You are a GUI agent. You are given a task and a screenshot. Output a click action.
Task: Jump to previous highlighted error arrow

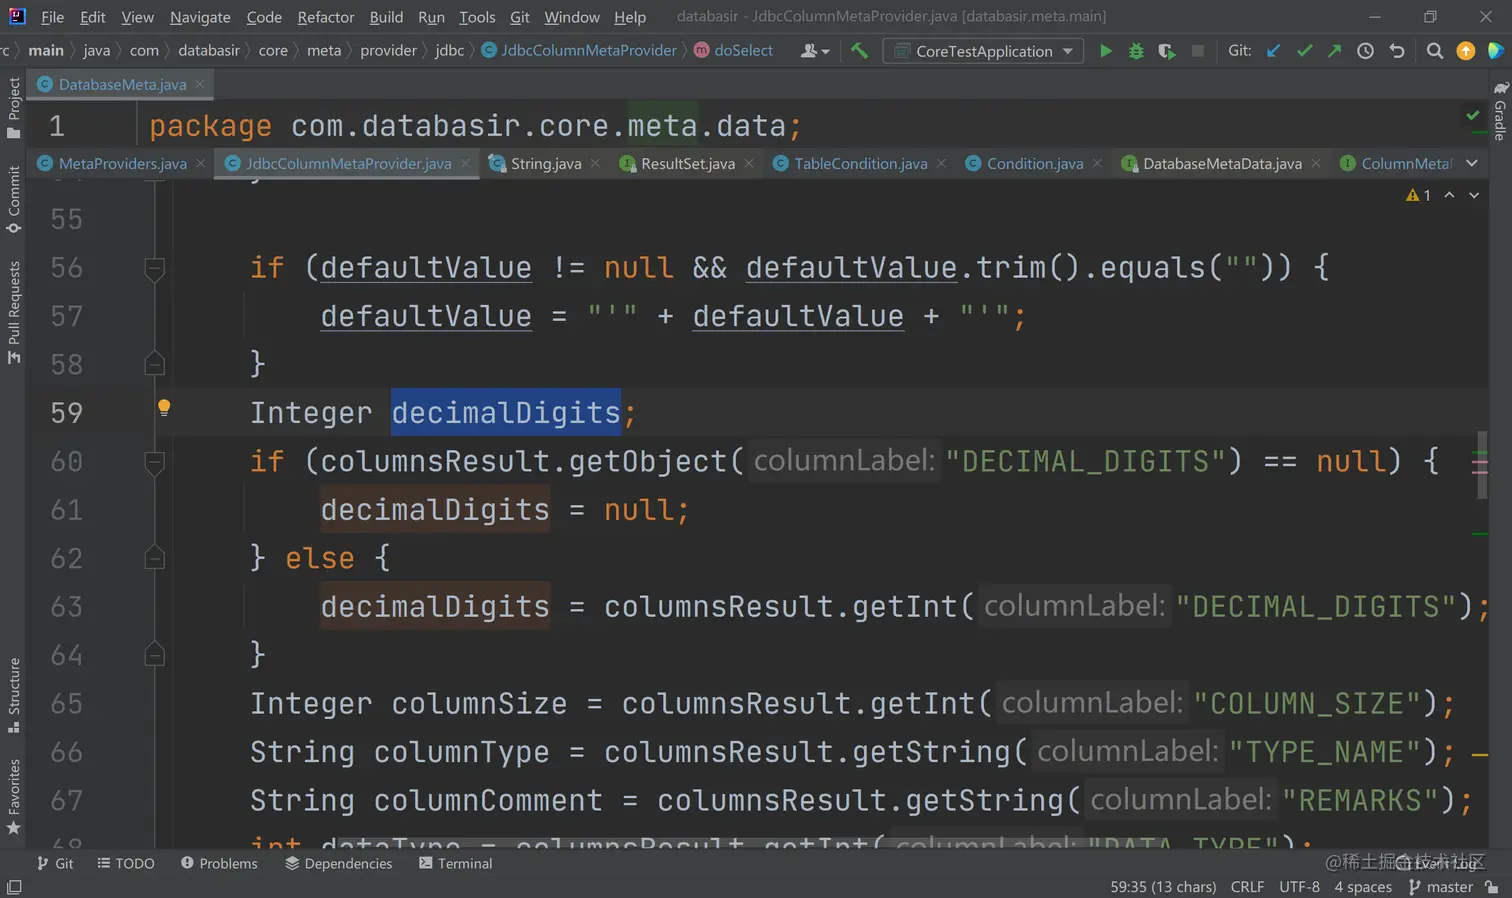pos(1449,195)
